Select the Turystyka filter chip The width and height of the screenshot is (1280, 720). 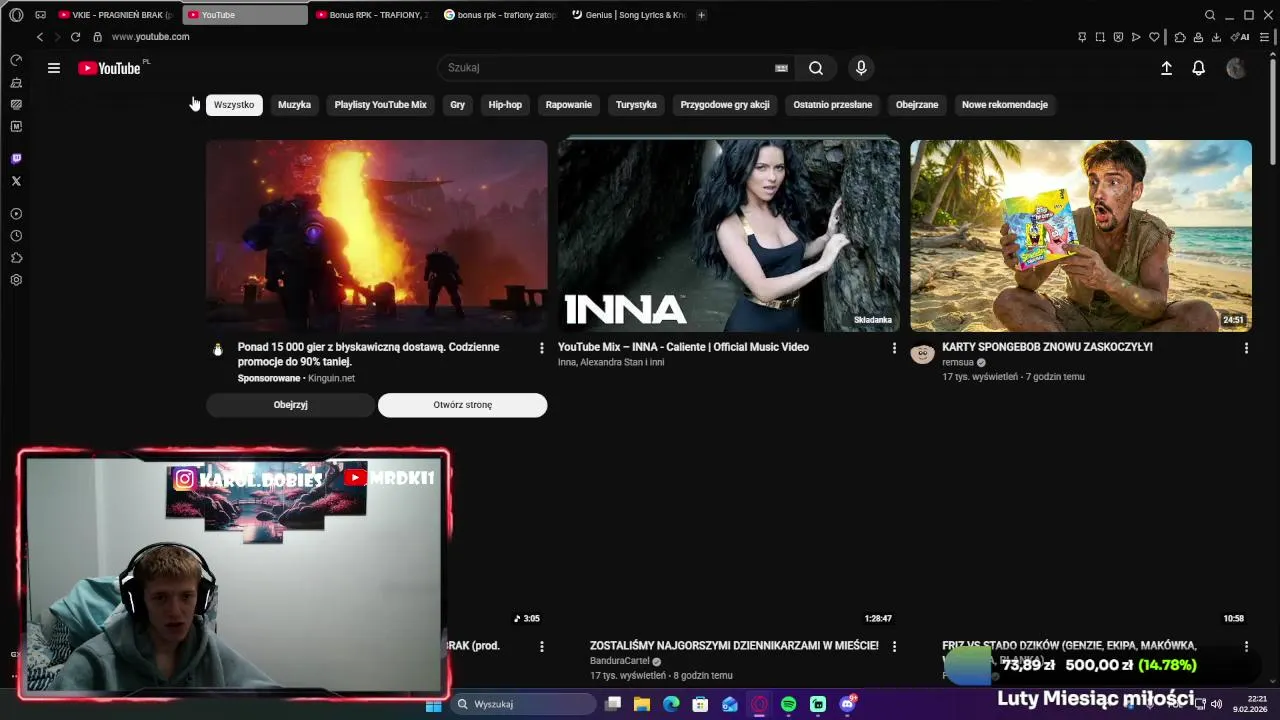point(636,104)
